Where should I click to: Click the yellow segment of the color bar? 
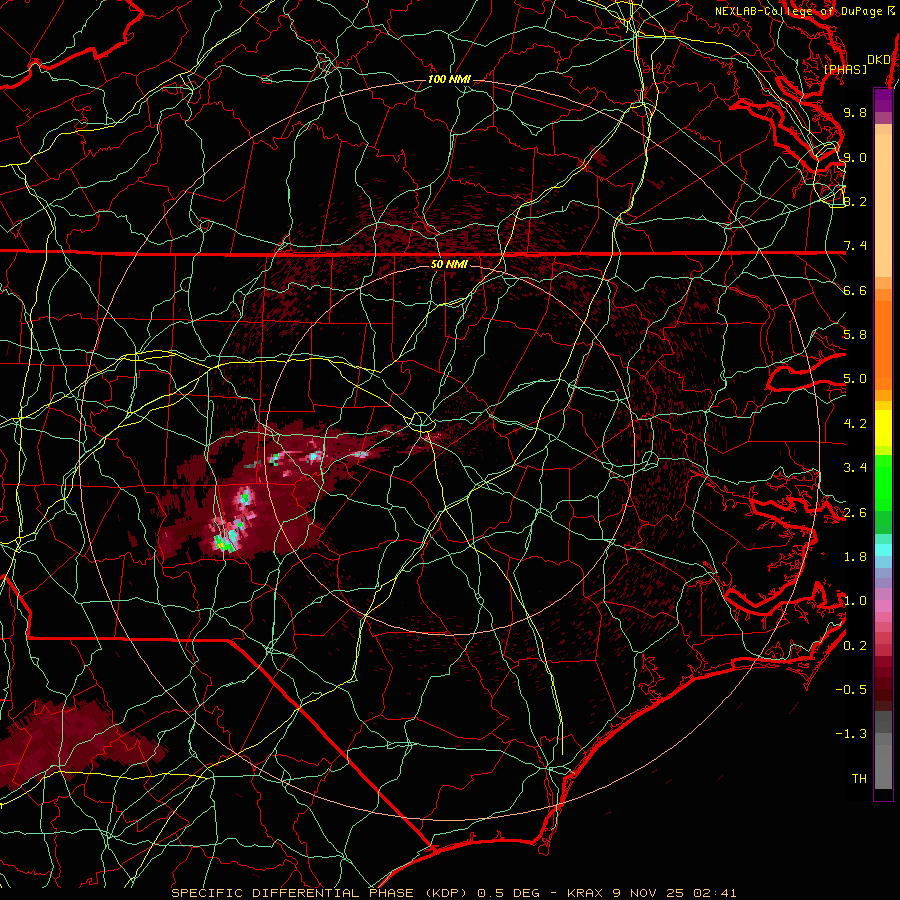tap(883, 428)
